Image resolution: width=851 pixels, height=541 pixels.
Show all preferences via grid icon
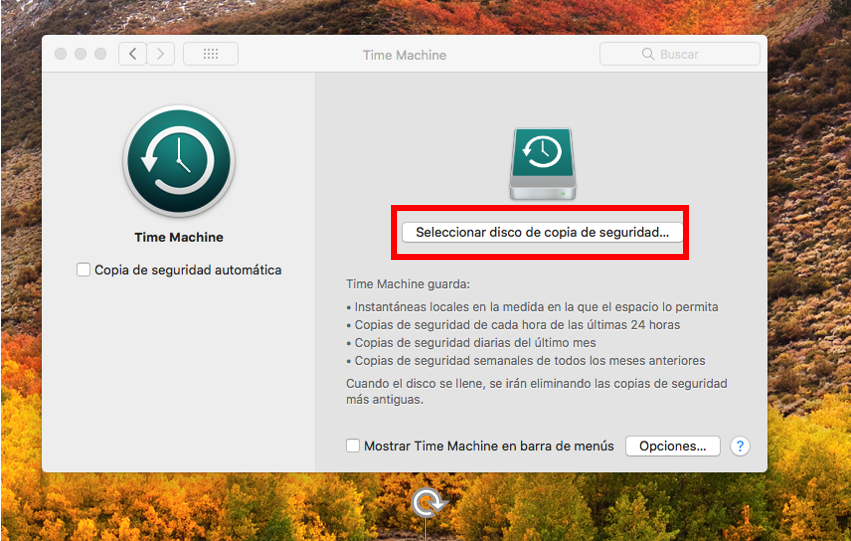click(210, 54)
